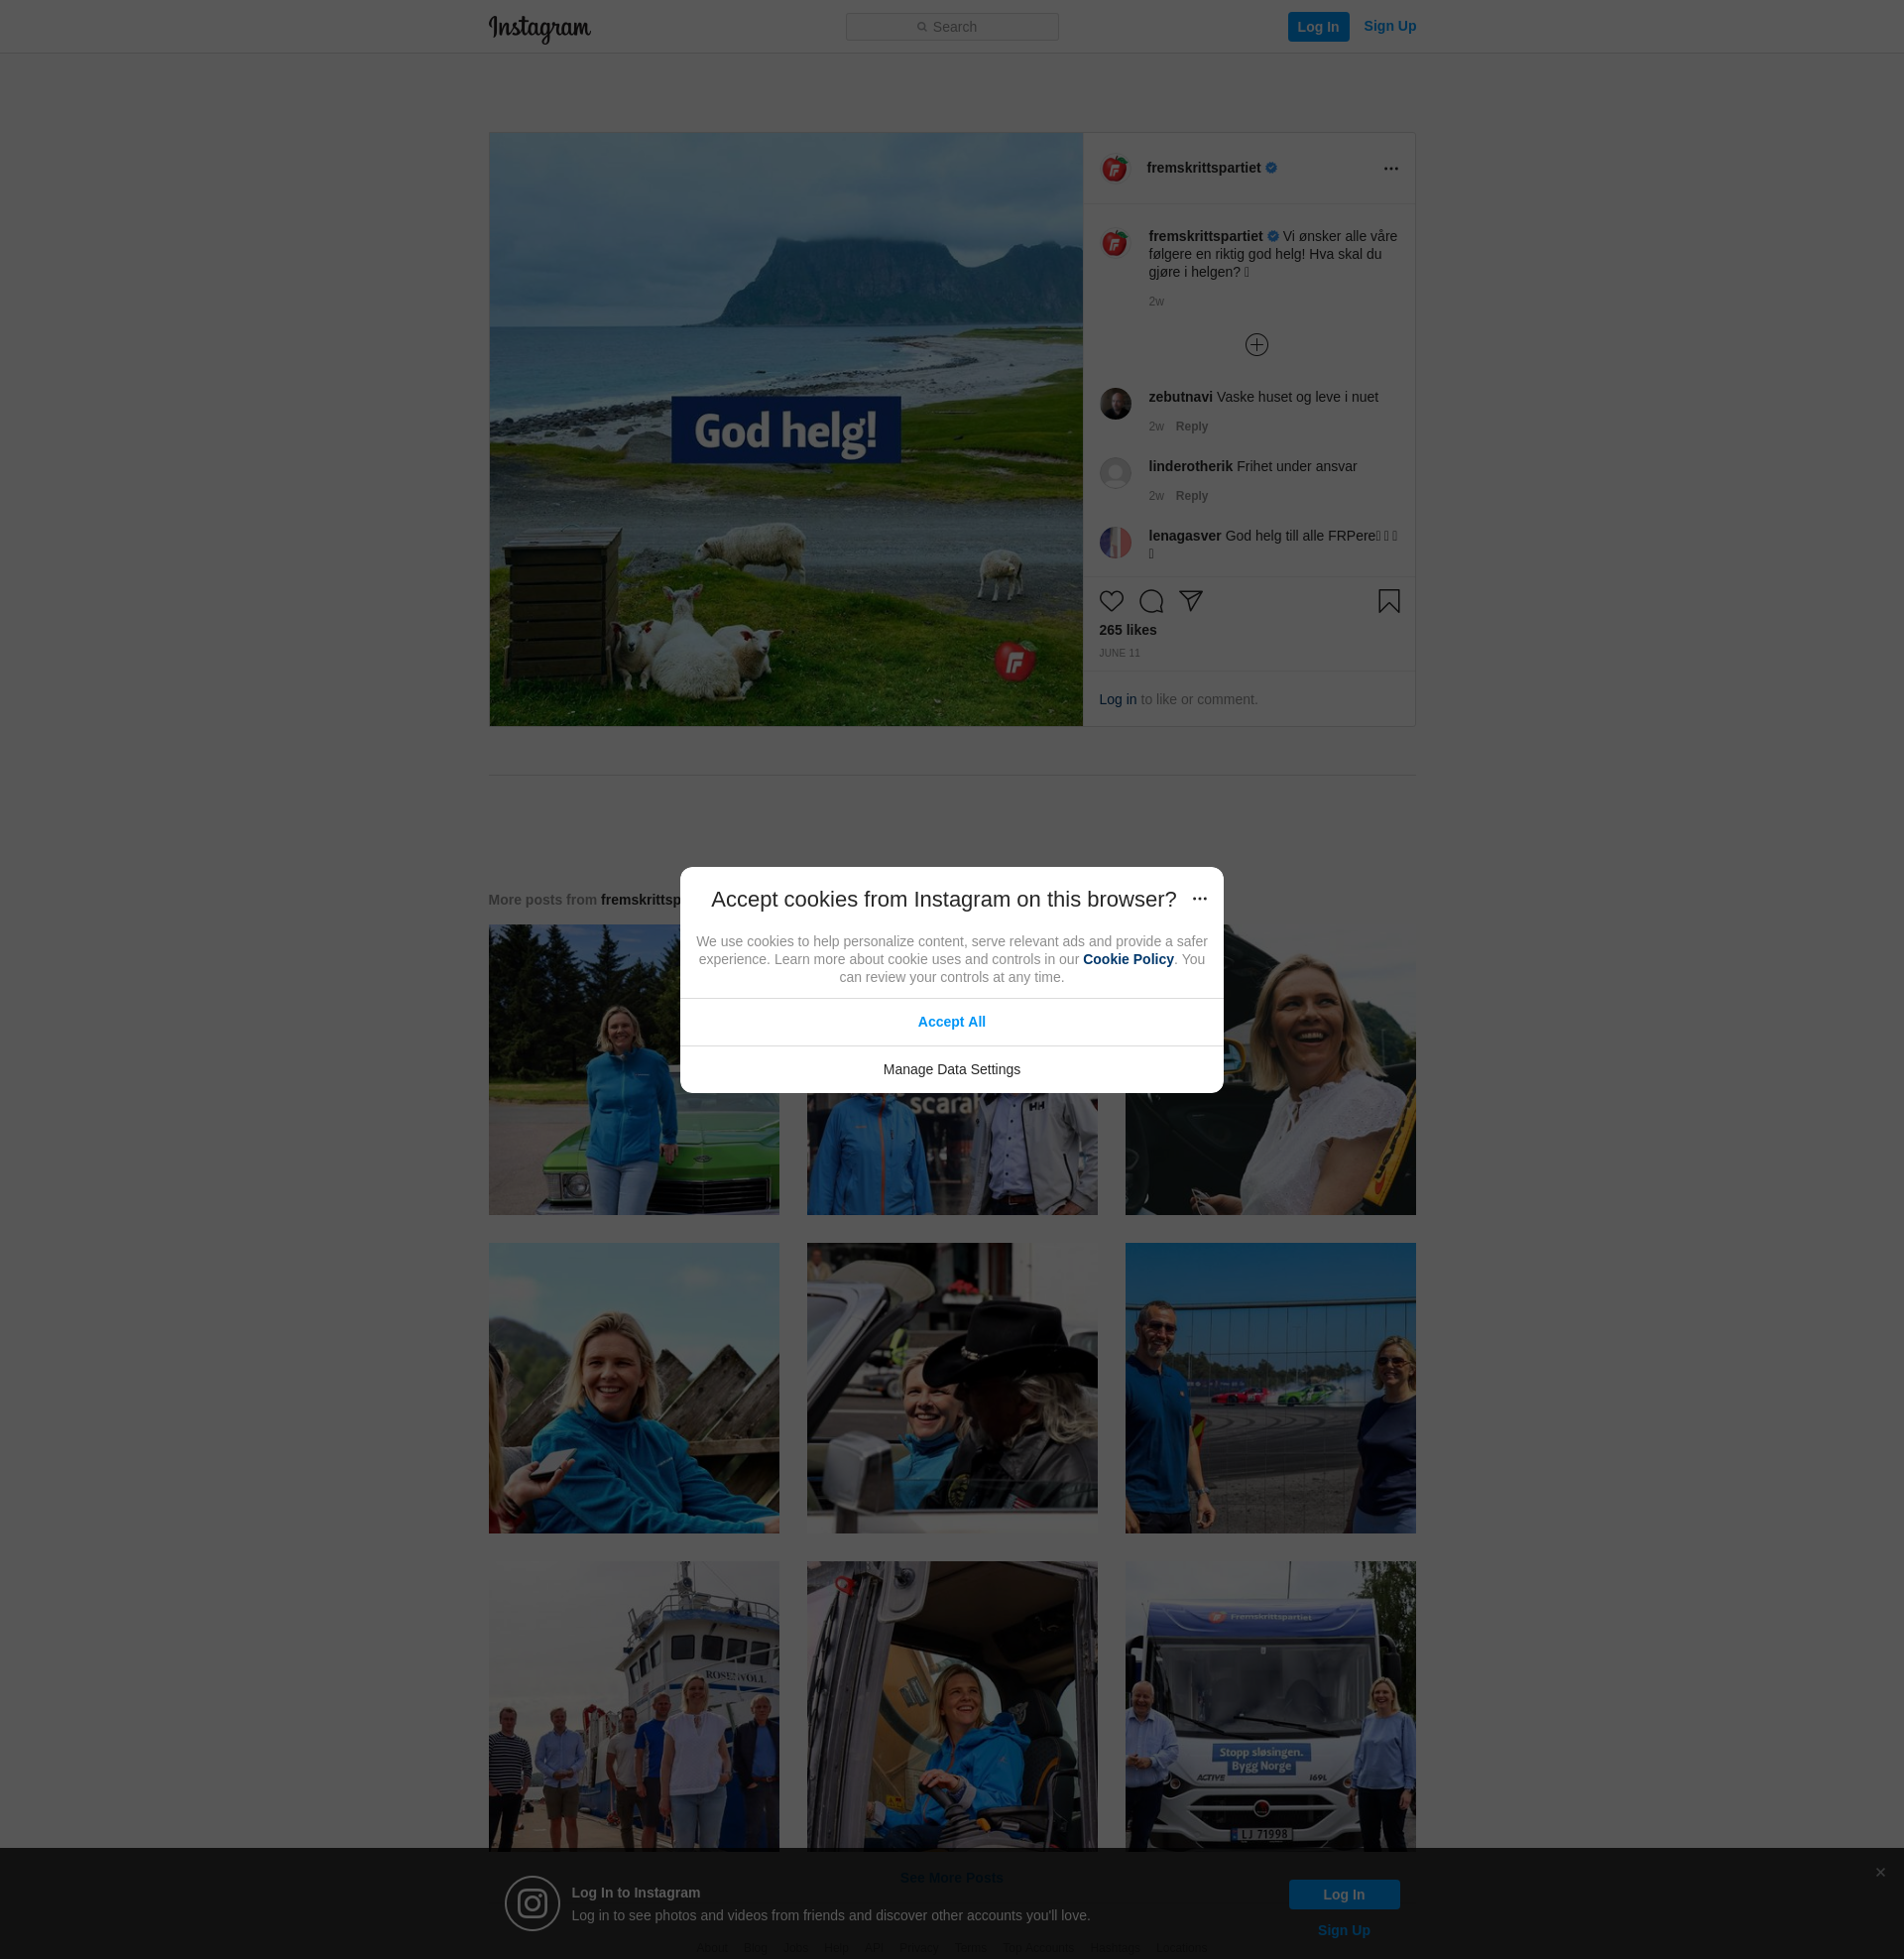Viewport: 1904px width, 1959px height.
Task: Click the Instagram logo in header
Action: point(539,28)
